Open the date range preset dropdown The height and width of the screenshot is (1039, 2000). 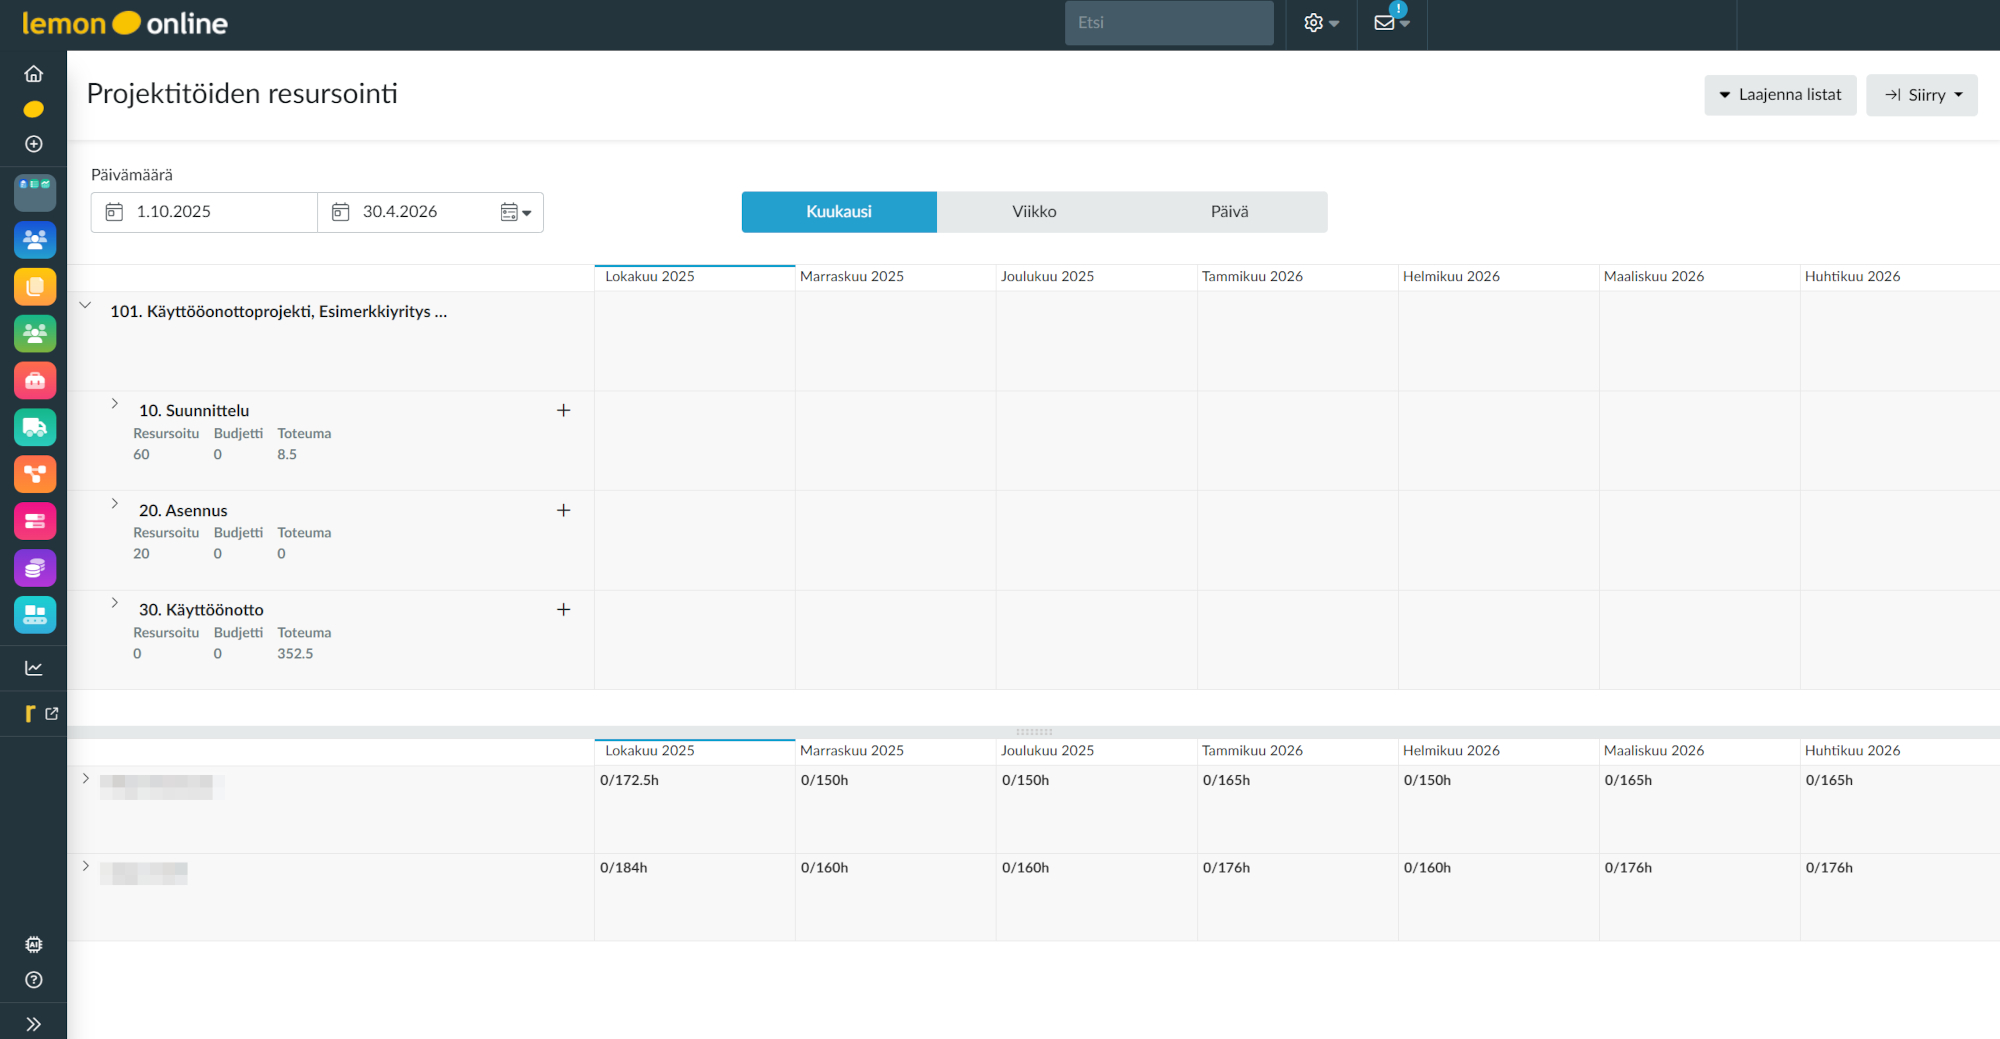[516, 212]
